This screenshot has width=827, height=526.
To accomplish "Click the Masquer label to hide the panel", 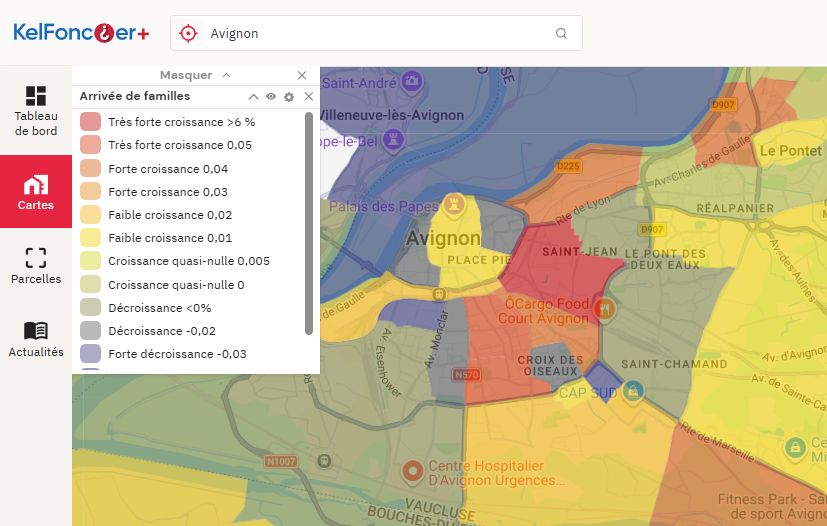I will [186, 75].
